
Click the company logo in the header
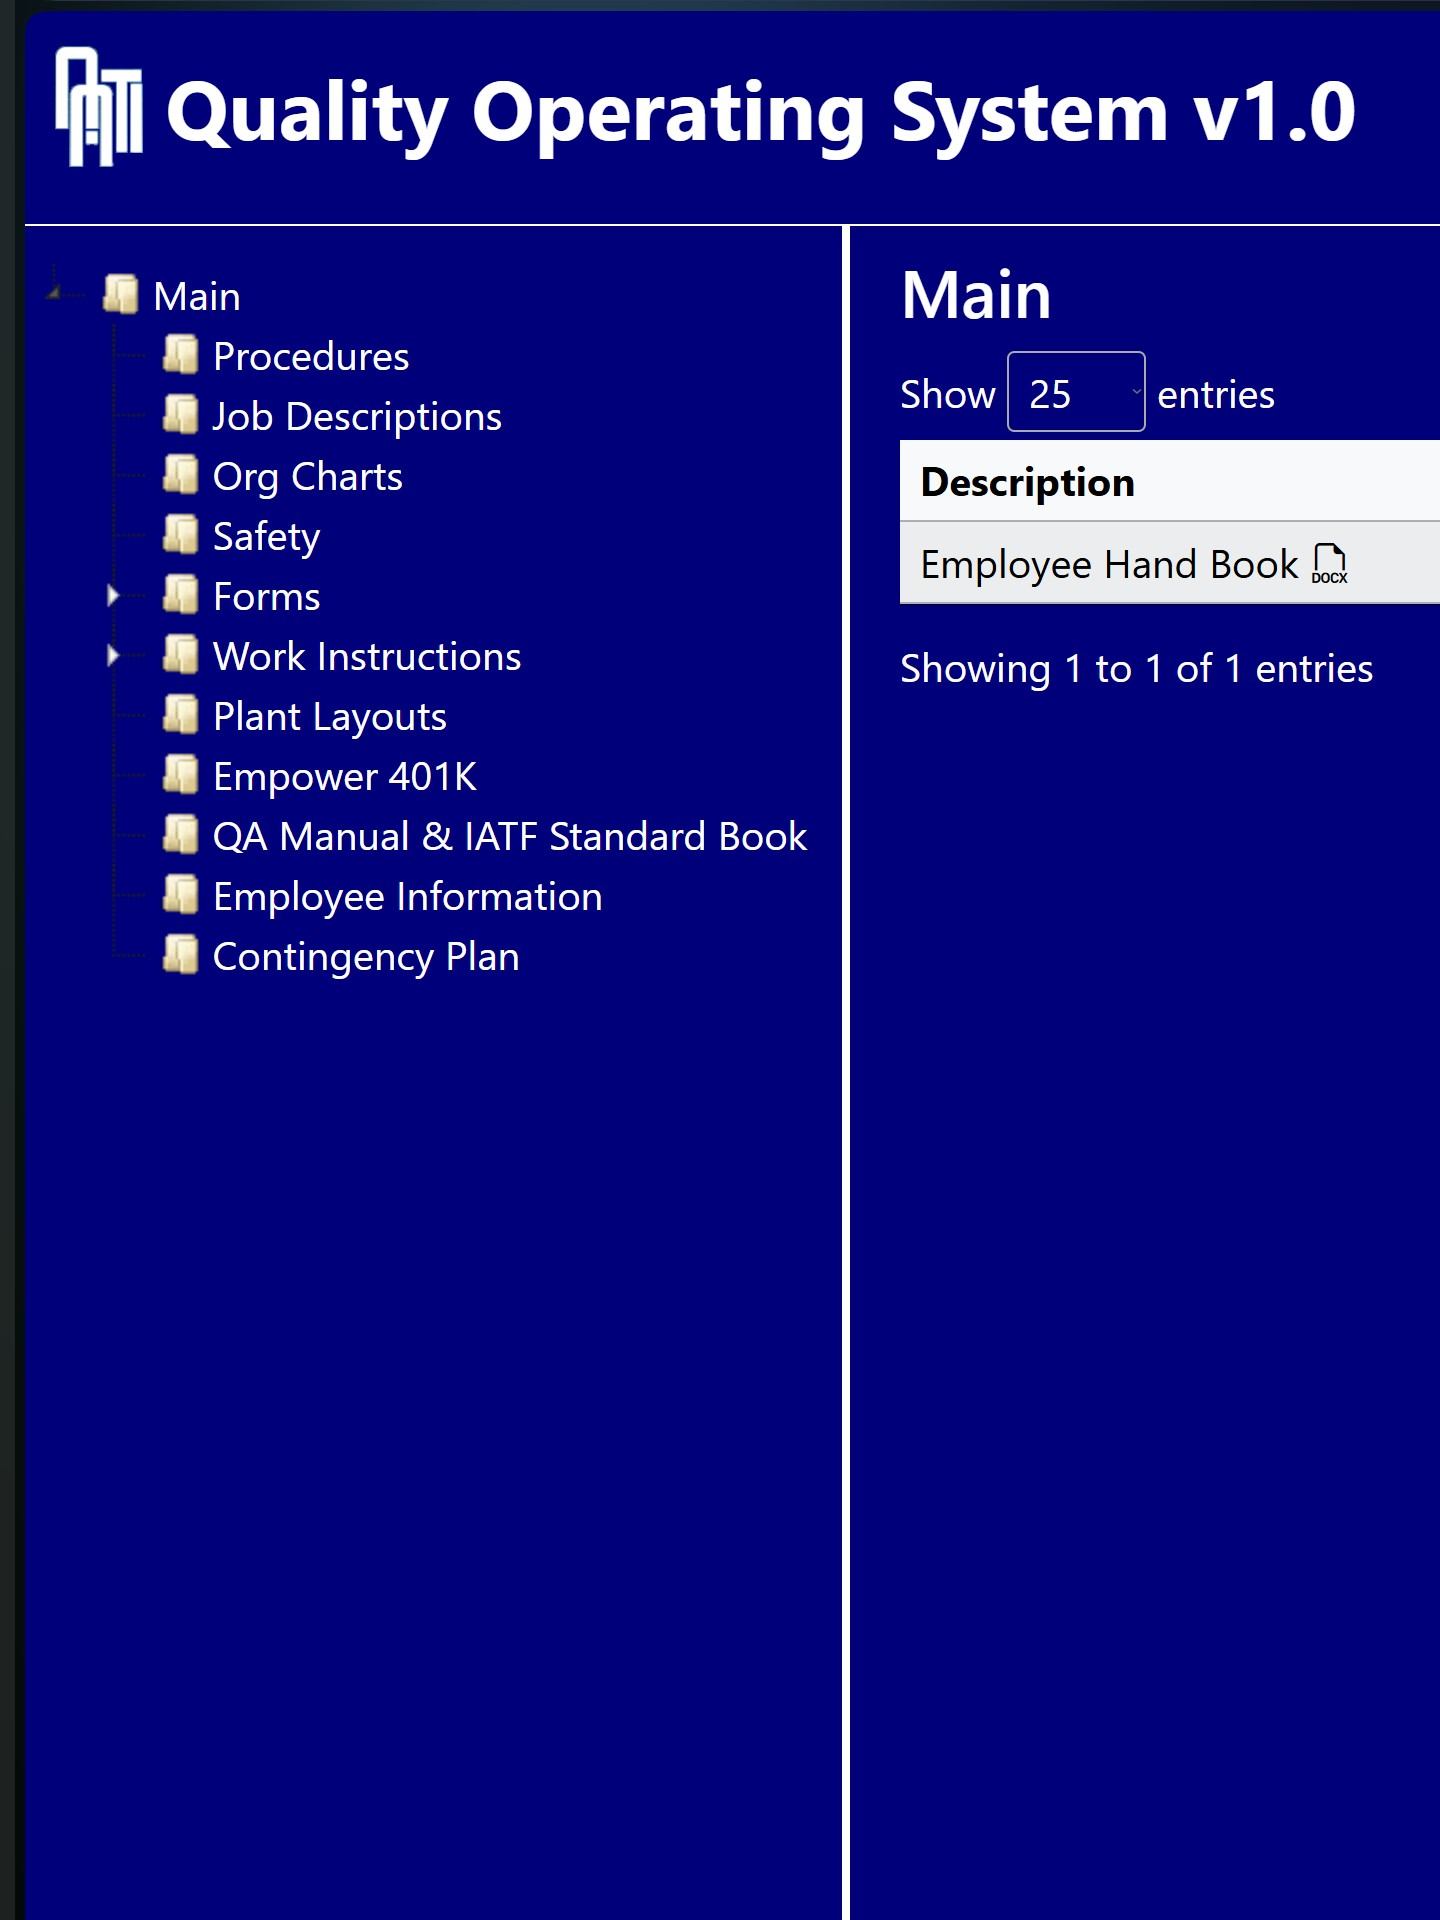[98, 107]
